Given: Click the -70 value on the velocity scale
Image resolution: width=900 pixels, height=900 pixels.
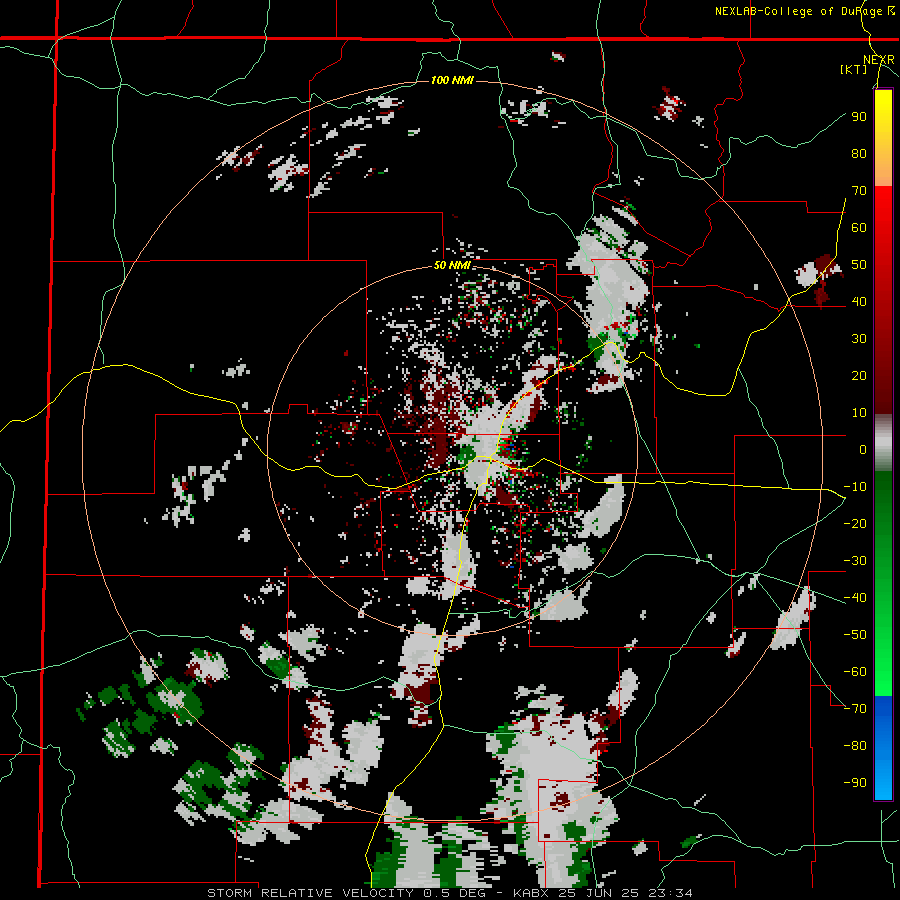Looking at the screenshot, I should point(855,709).
